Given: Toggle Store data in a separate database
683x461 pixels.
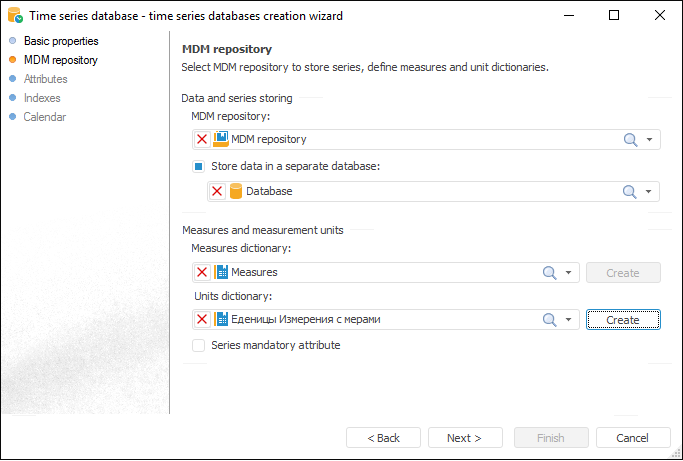Looking at the screenshot, I should pos(199,166).
